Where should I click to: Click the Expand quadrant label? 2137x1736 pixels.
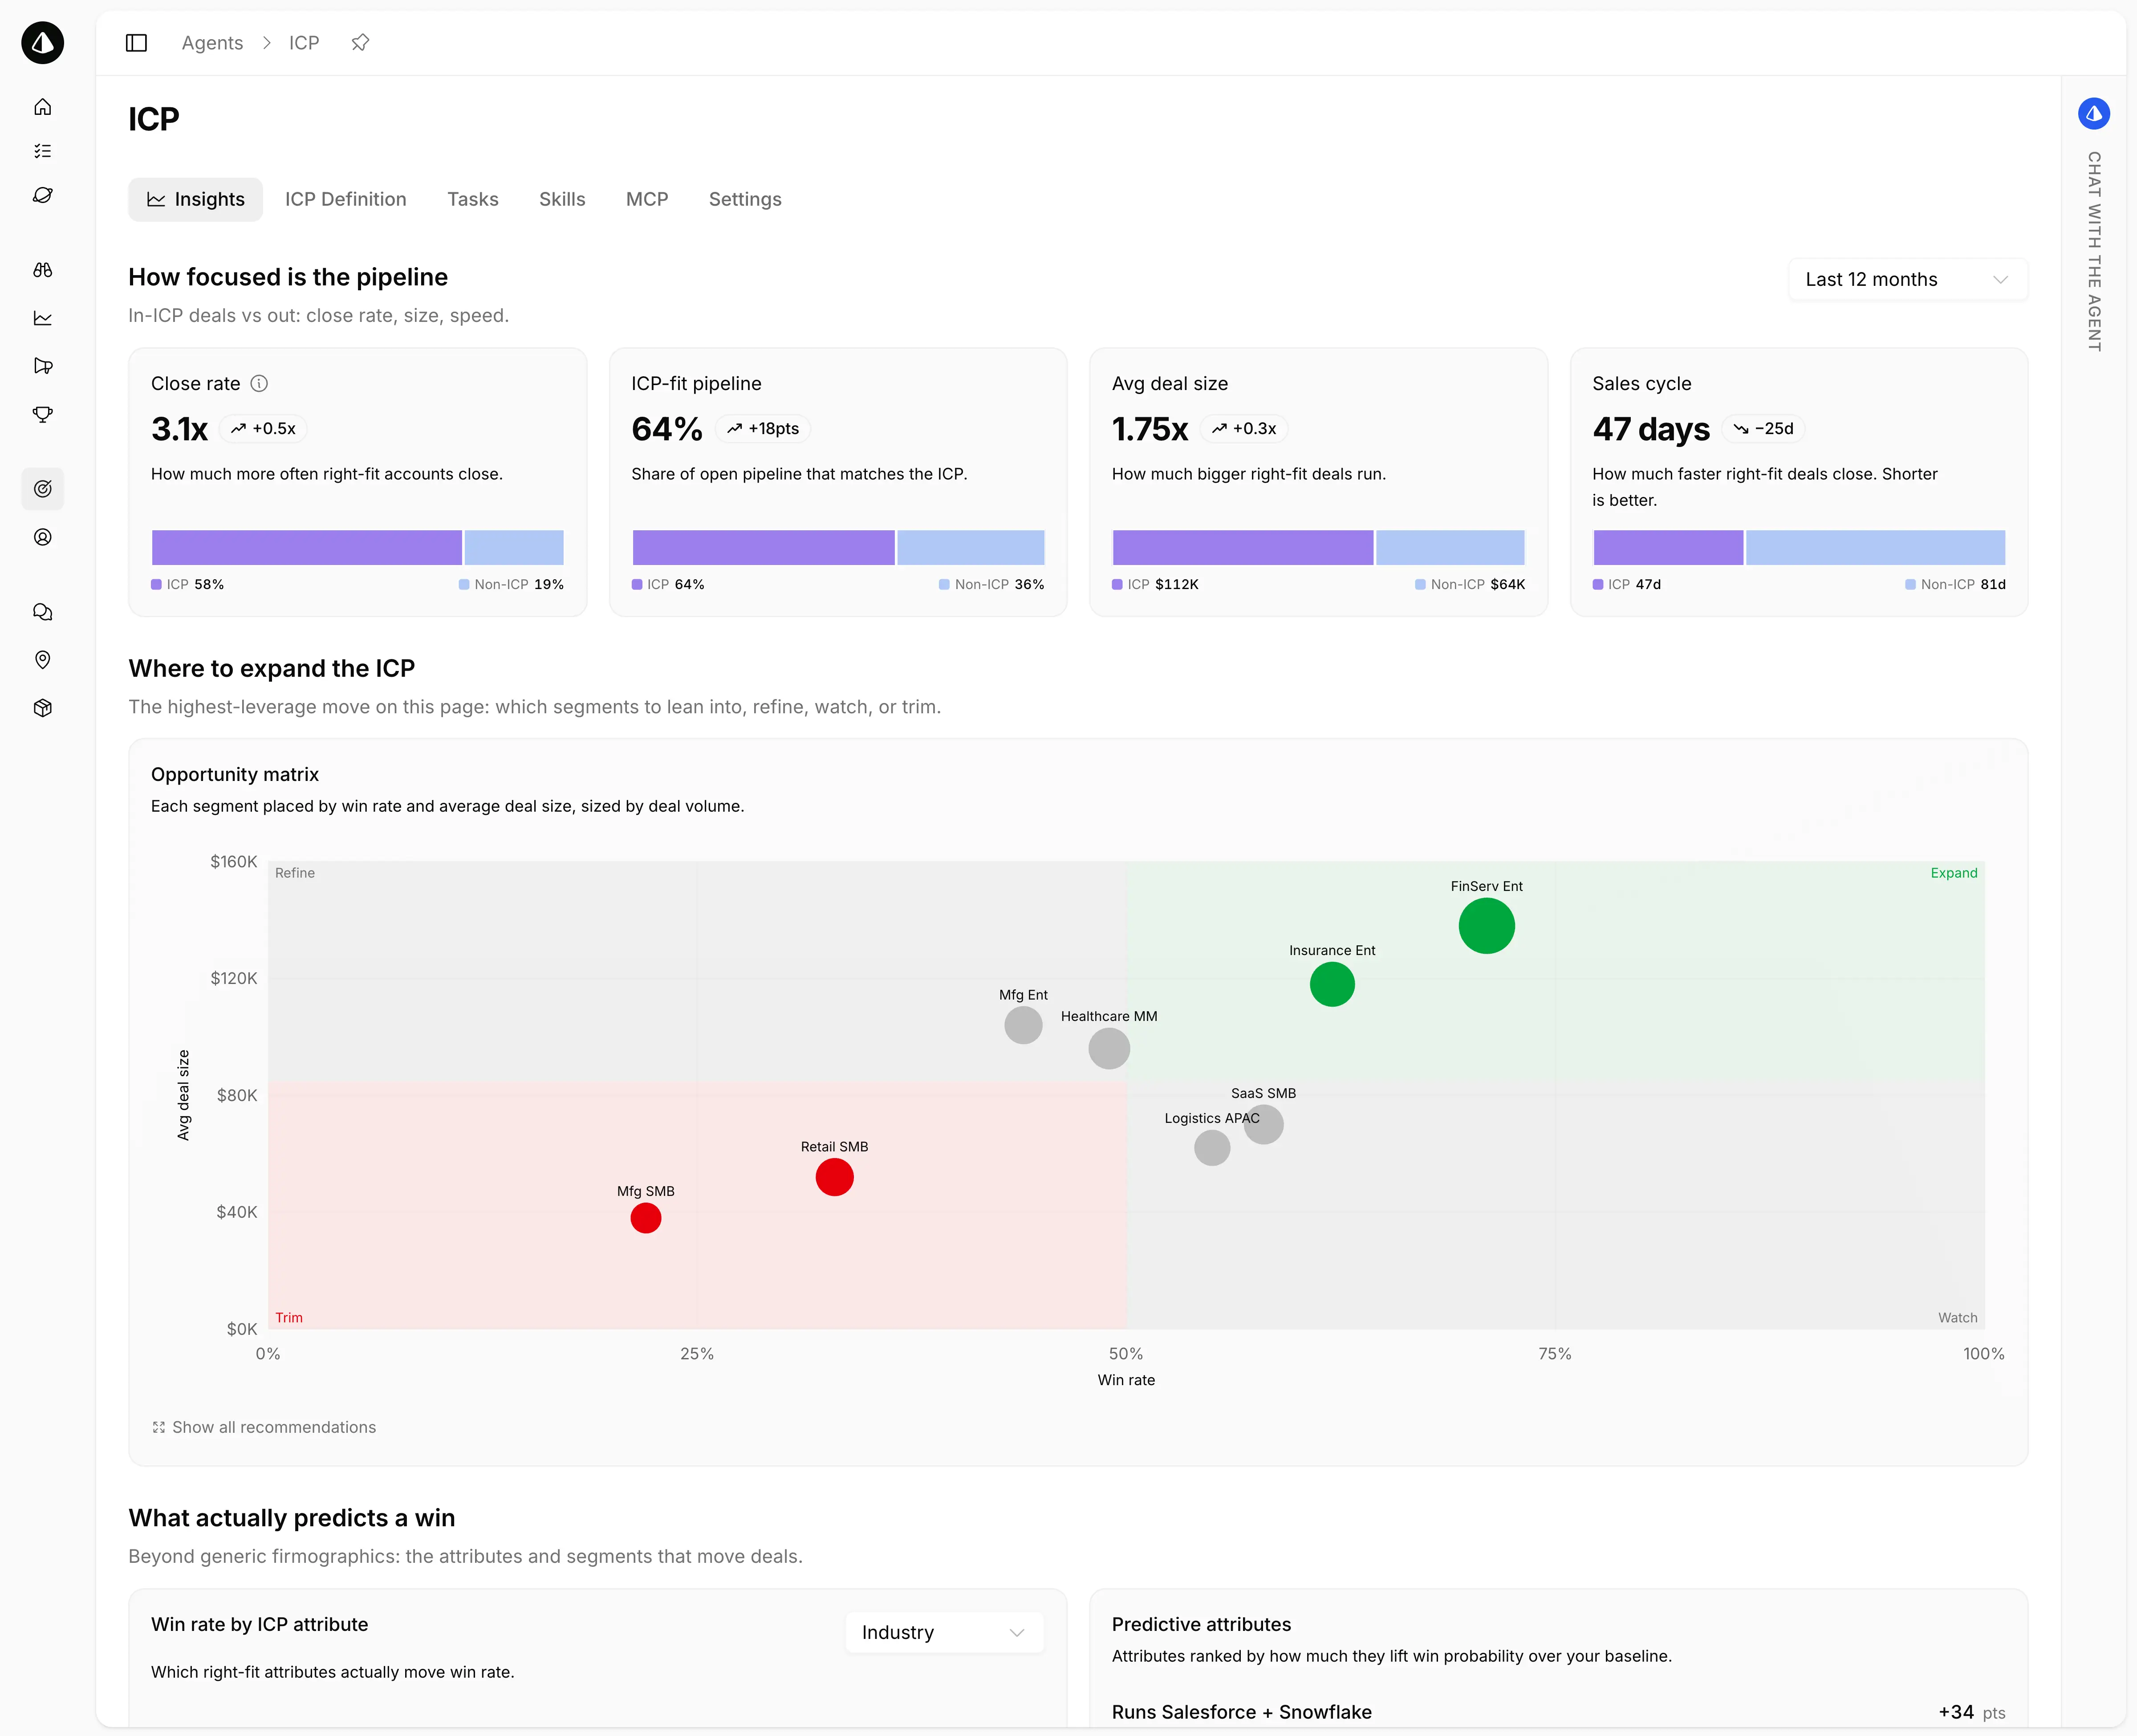point(1954,874)
